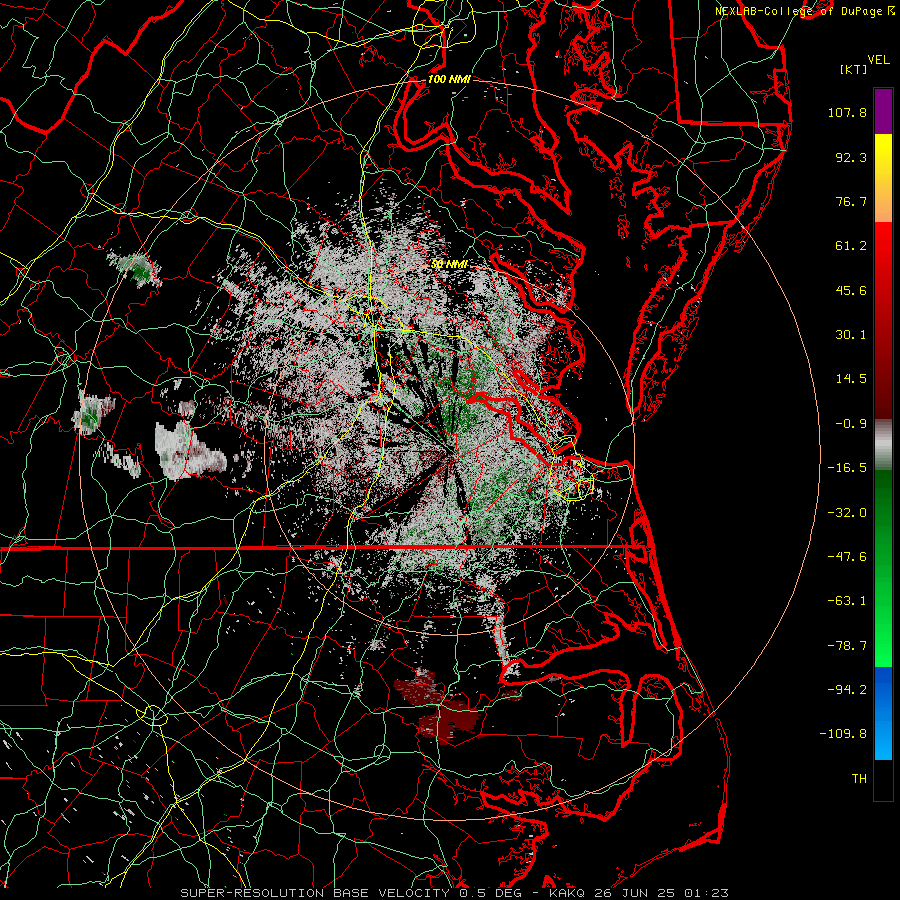Click the -32.0 velocity scale value
The width and height of the screenshot is (900, 900).
(847, 513)
